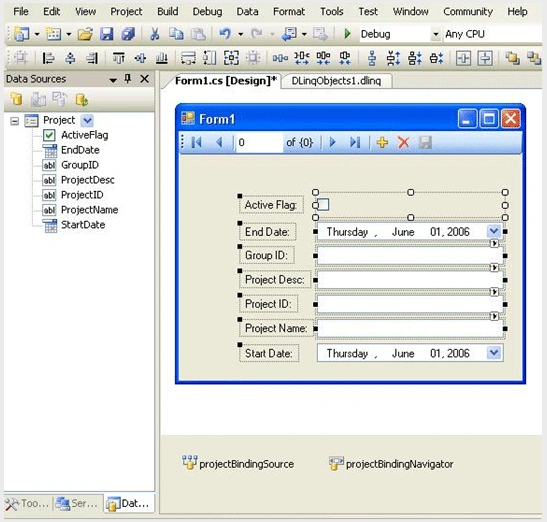Screen dimensions: 547x522
Task: Click Open File folder icon
Action: tap(85, 34)
